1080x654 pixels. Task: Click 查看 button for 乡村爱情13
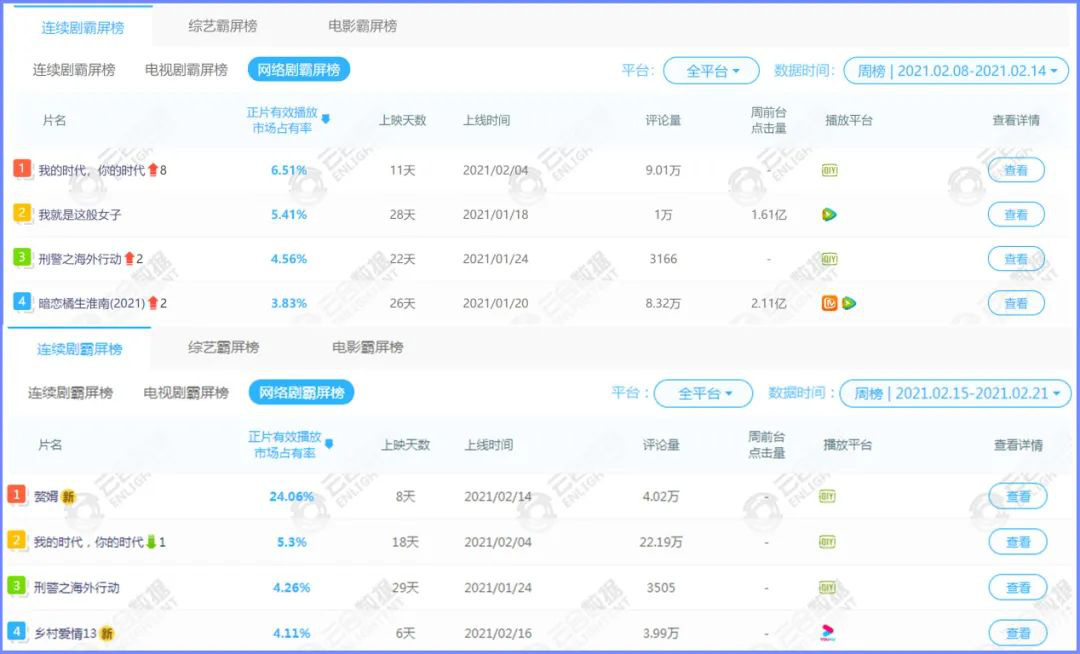point(1018,633)
